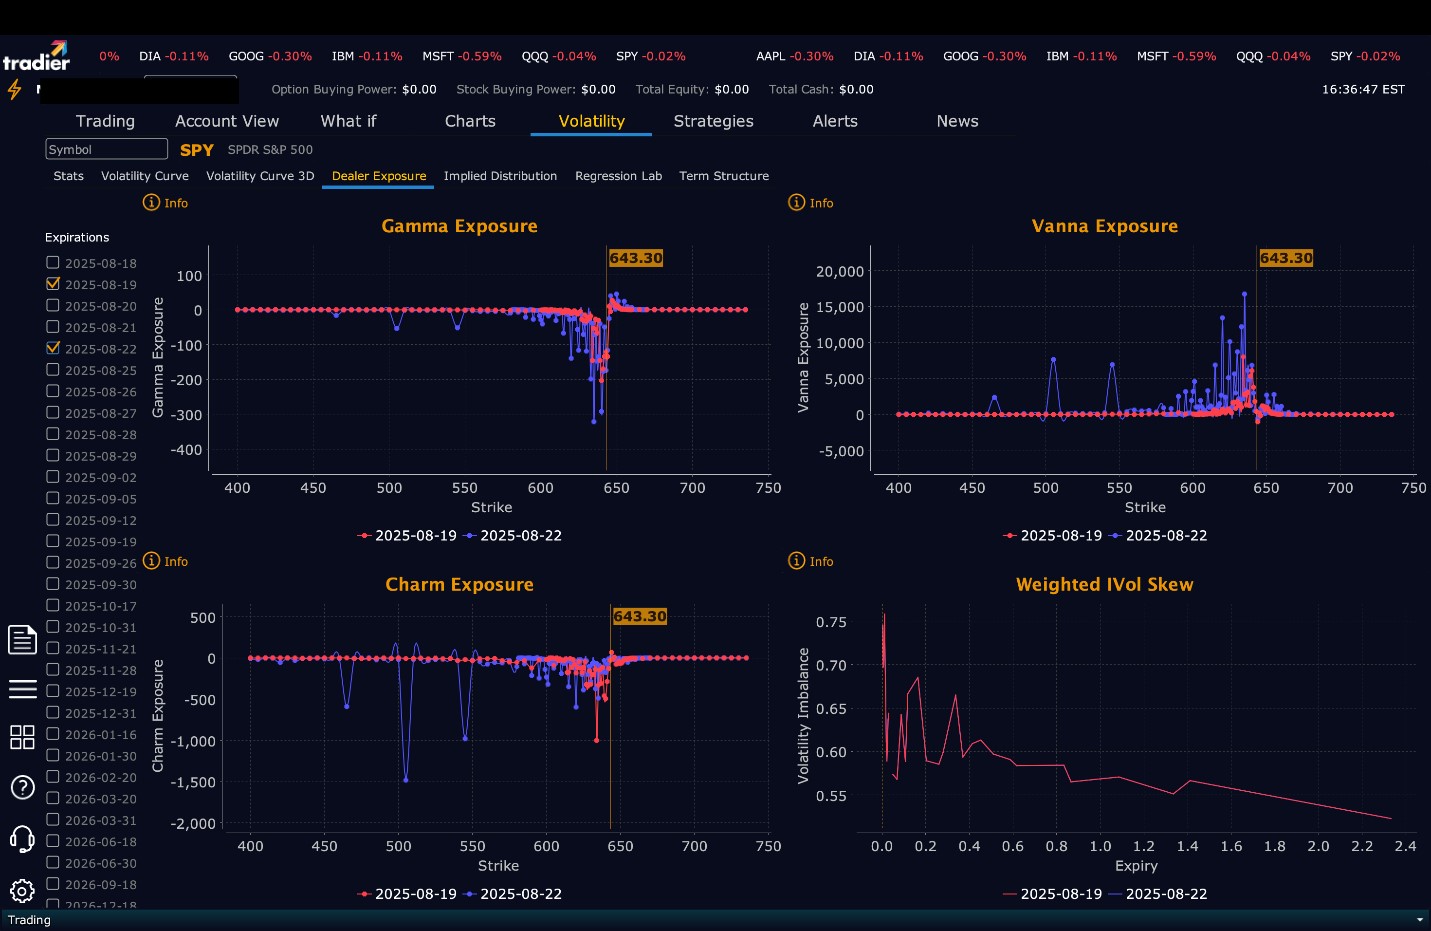Viewport: 1431px width, 931px height.
Task: Open the hamburger menu in the sidebar
Action: (22, 689)
